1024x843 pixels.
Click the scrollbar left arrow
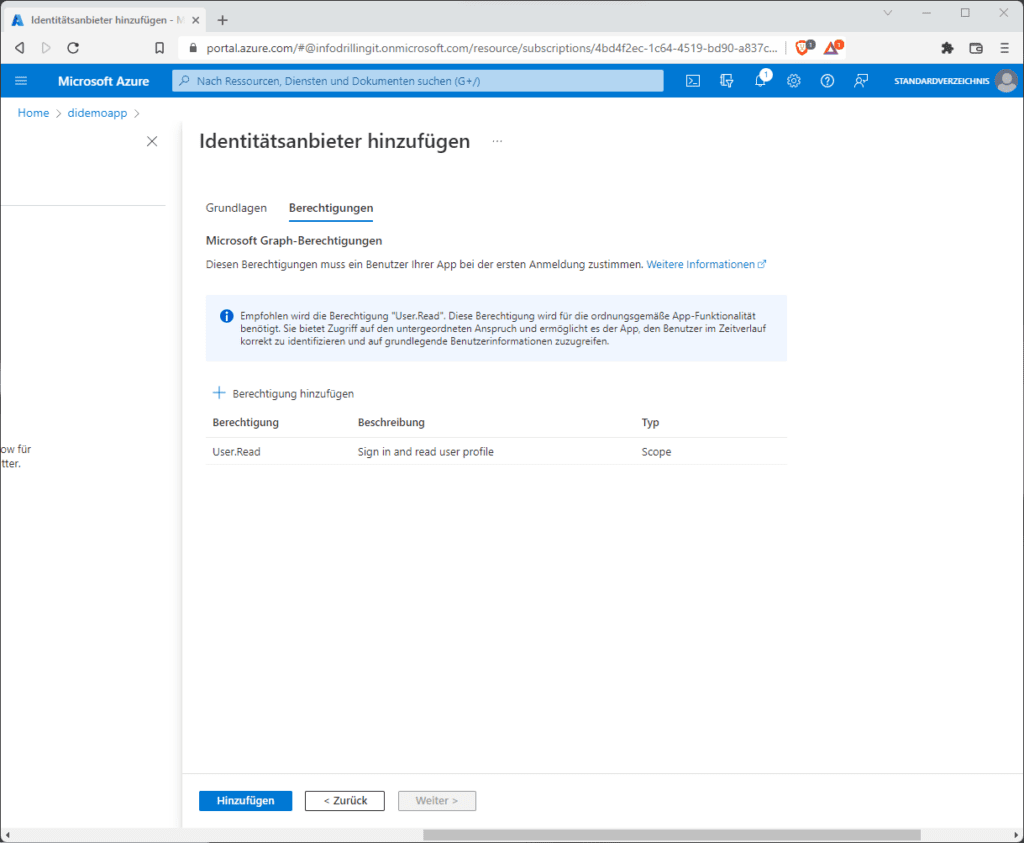coord(7,835)
